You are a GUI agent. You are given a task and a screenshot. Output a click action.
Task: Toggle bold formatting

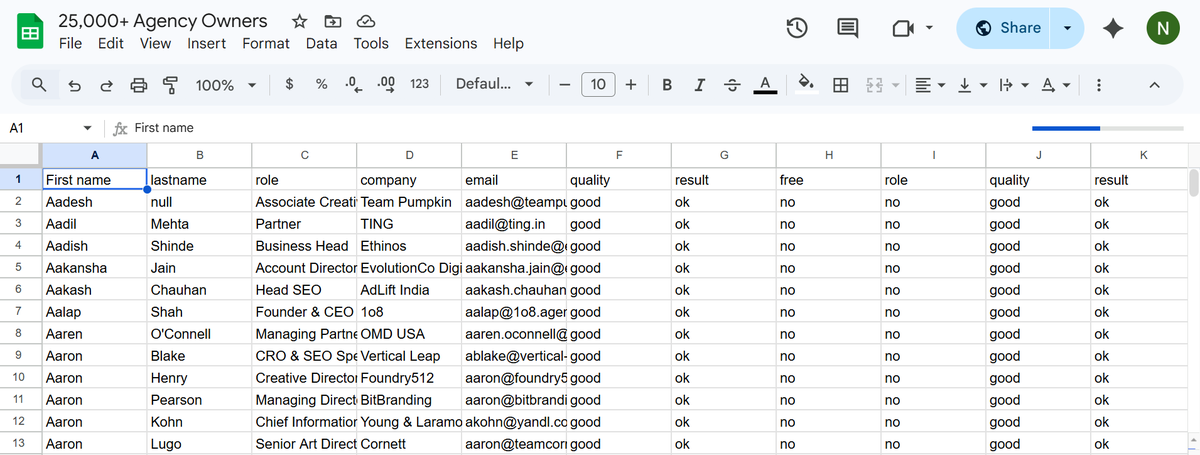coord(667,85)
